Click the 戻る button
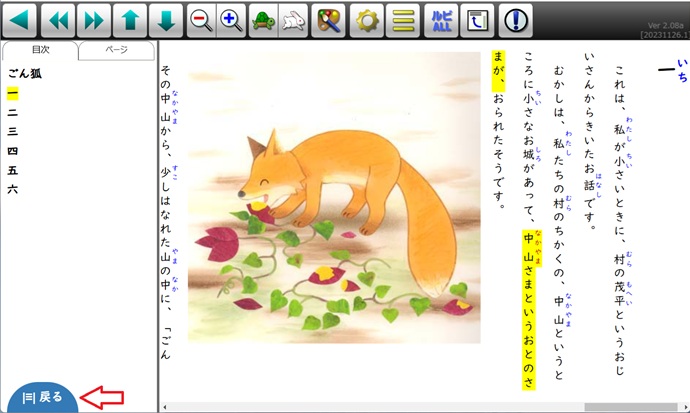This screenshot has width=690, height=413. [42, 397]
